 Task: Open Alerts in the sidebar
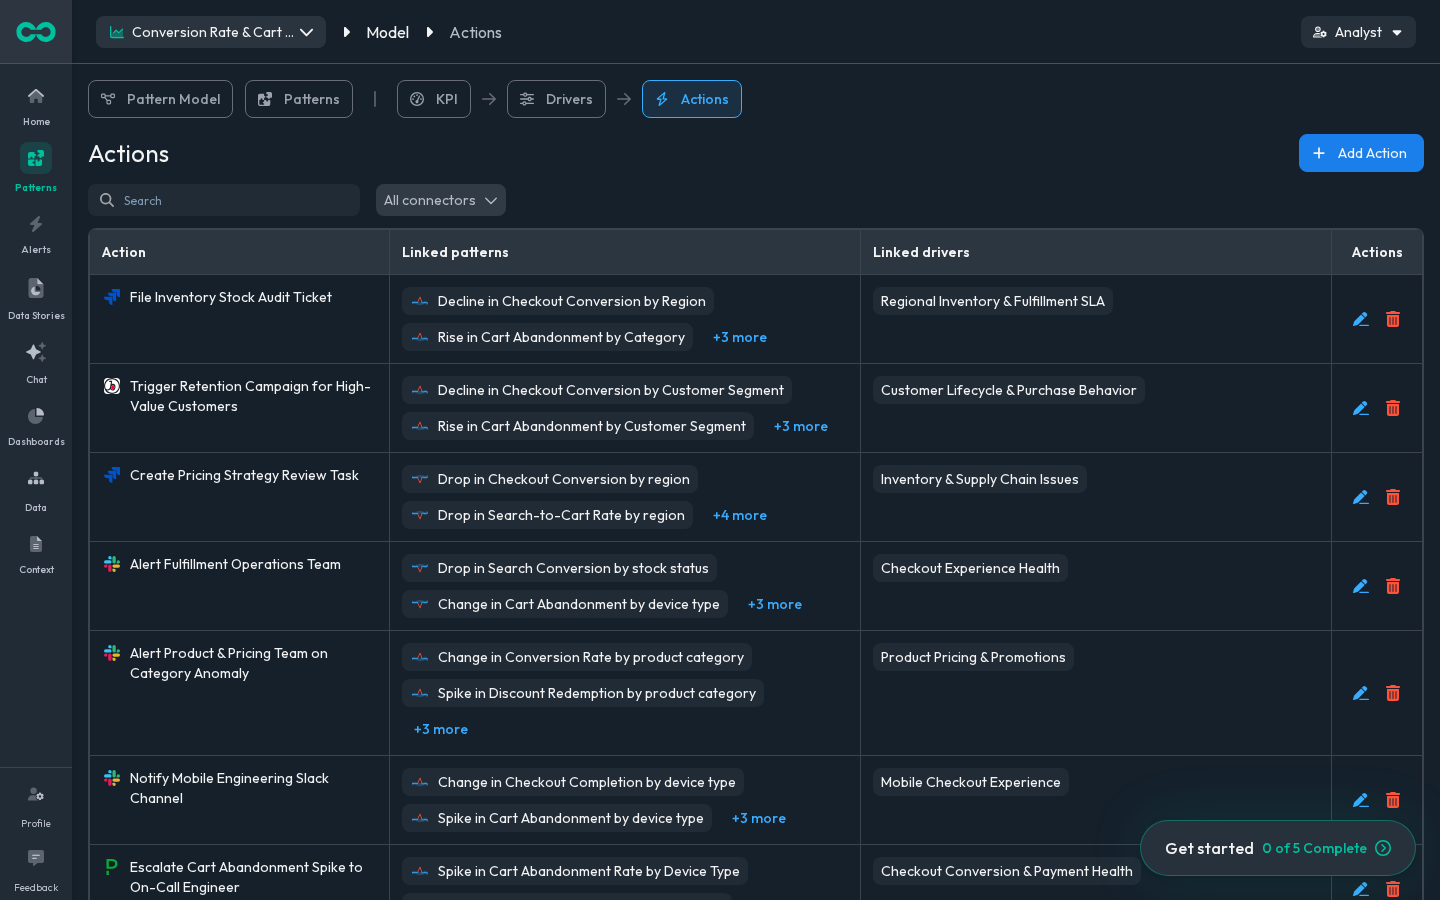[x=36, y=234]
